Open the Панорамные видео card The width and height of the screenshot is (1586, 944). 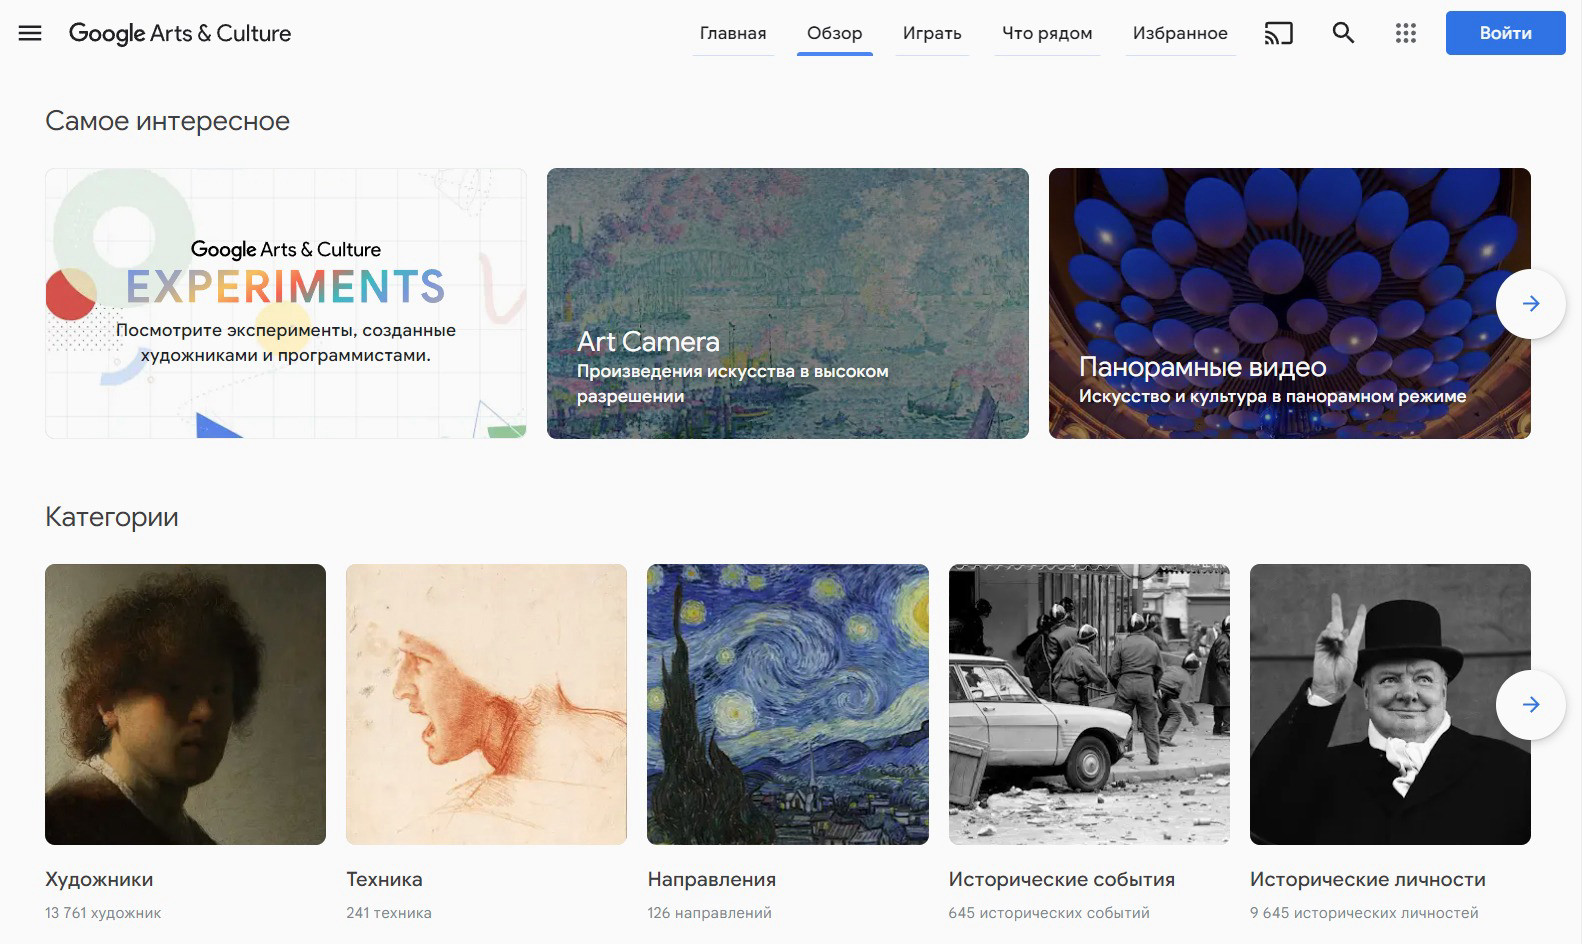point(1290,303)
